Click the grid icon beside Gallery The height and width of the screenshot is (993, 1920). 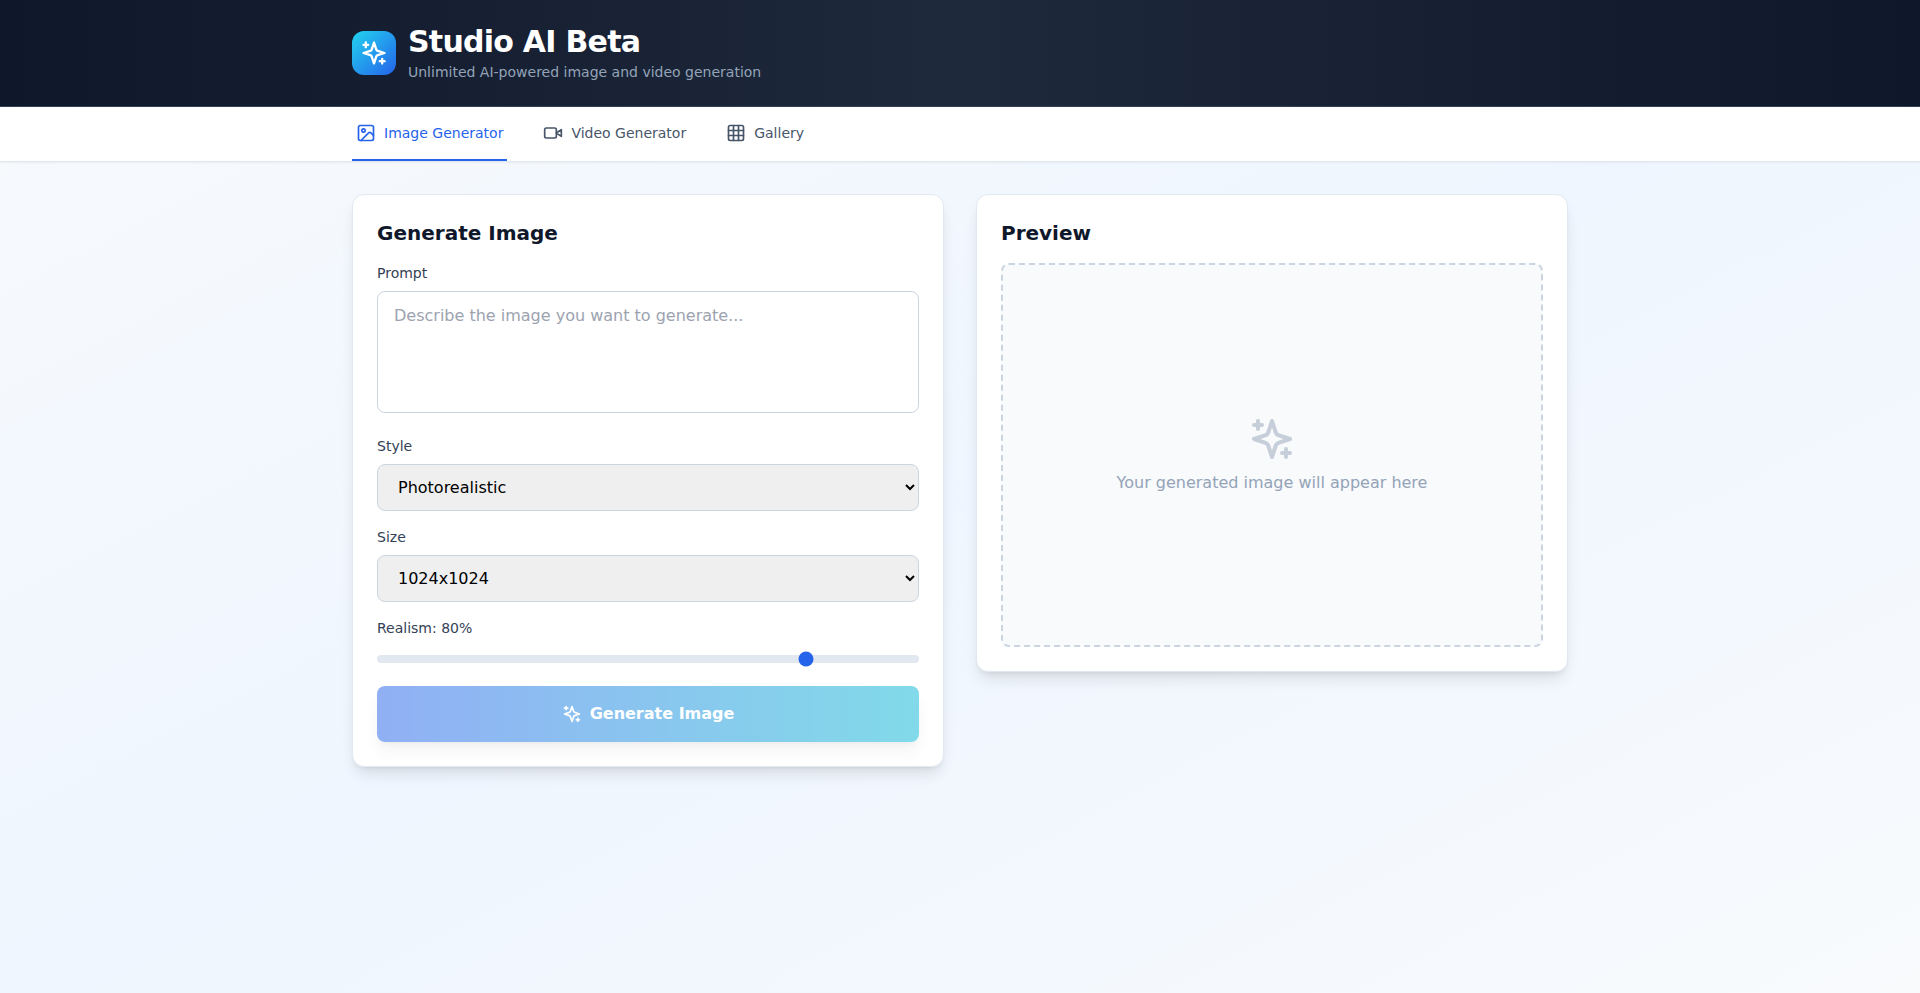736,133
